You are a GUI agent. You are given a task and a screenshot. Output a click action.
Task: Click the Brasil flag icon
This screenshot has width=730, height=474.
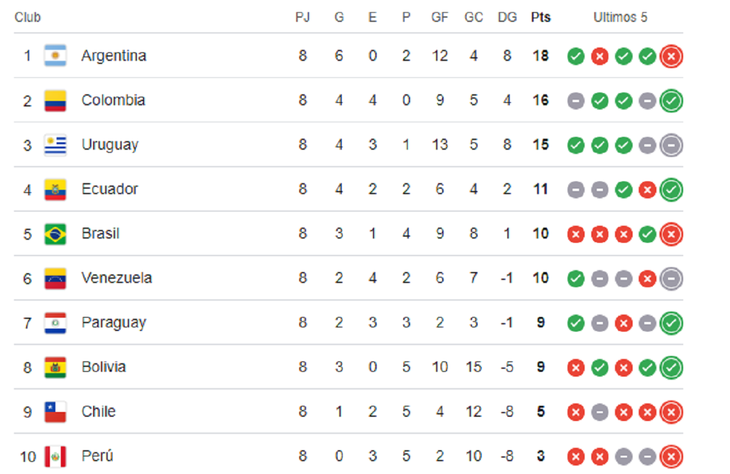[x=55, y=234]
